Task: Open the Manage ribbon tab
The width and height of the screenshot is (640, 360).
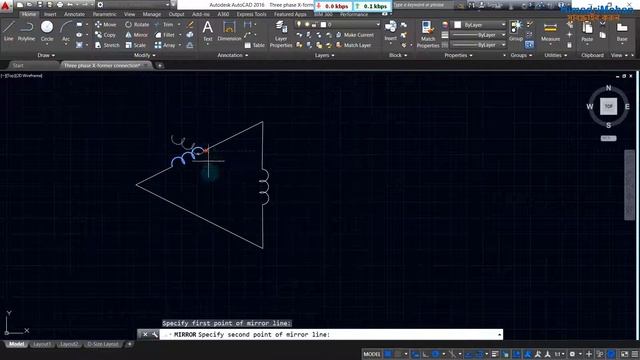Action: point(151,14)
